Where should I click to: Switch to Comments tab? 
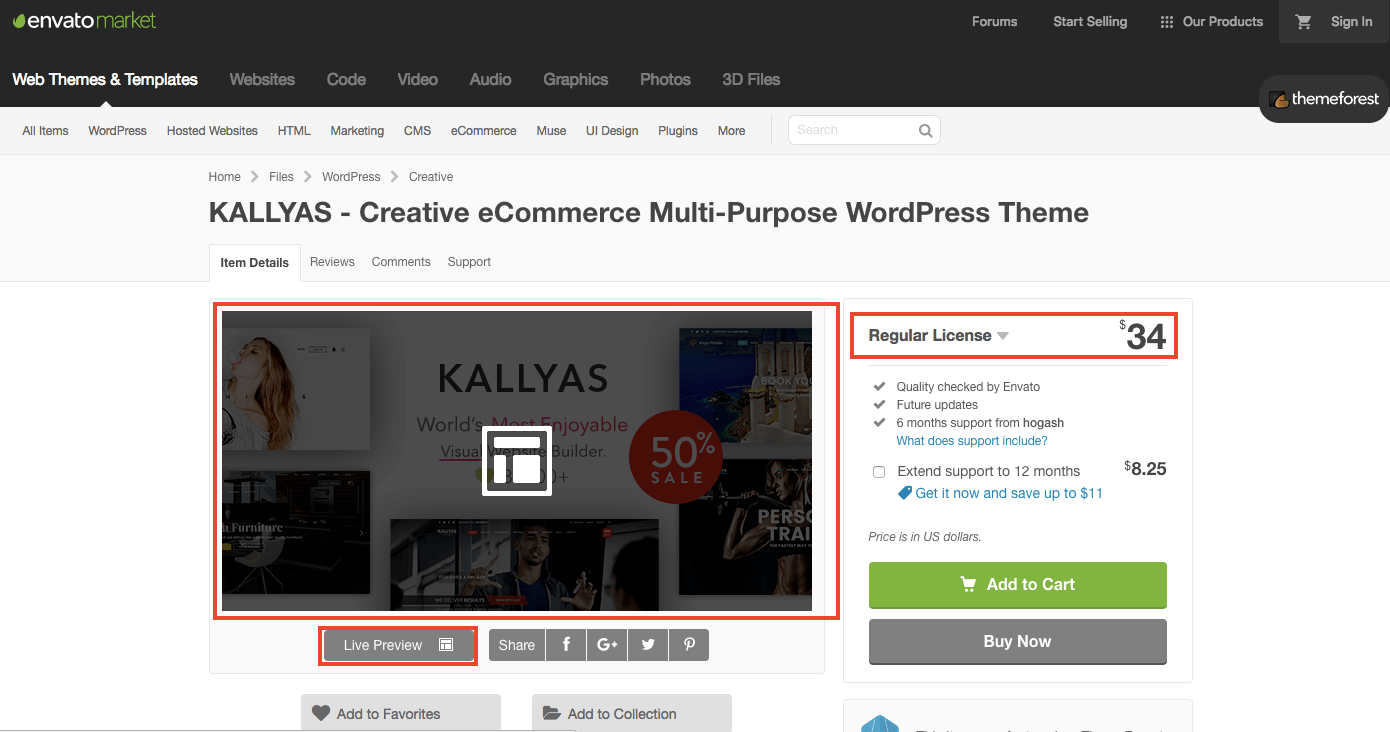pyautogui.click(x=401, y=262)
